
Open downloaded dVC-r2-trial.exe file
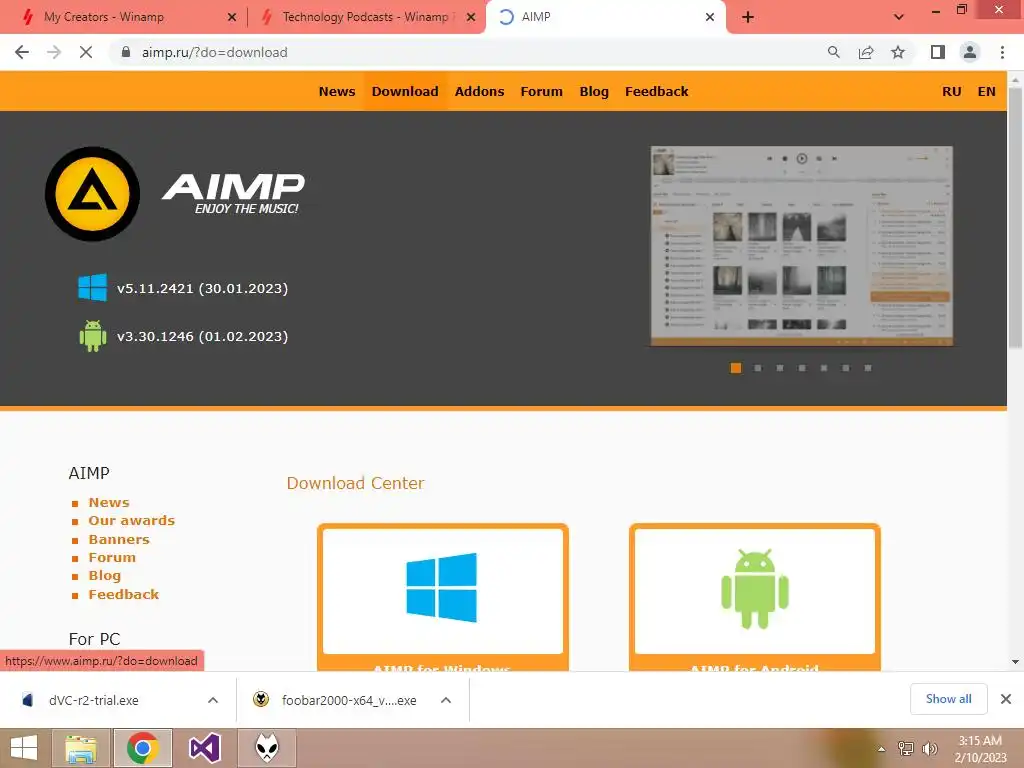tap(93, 700)
